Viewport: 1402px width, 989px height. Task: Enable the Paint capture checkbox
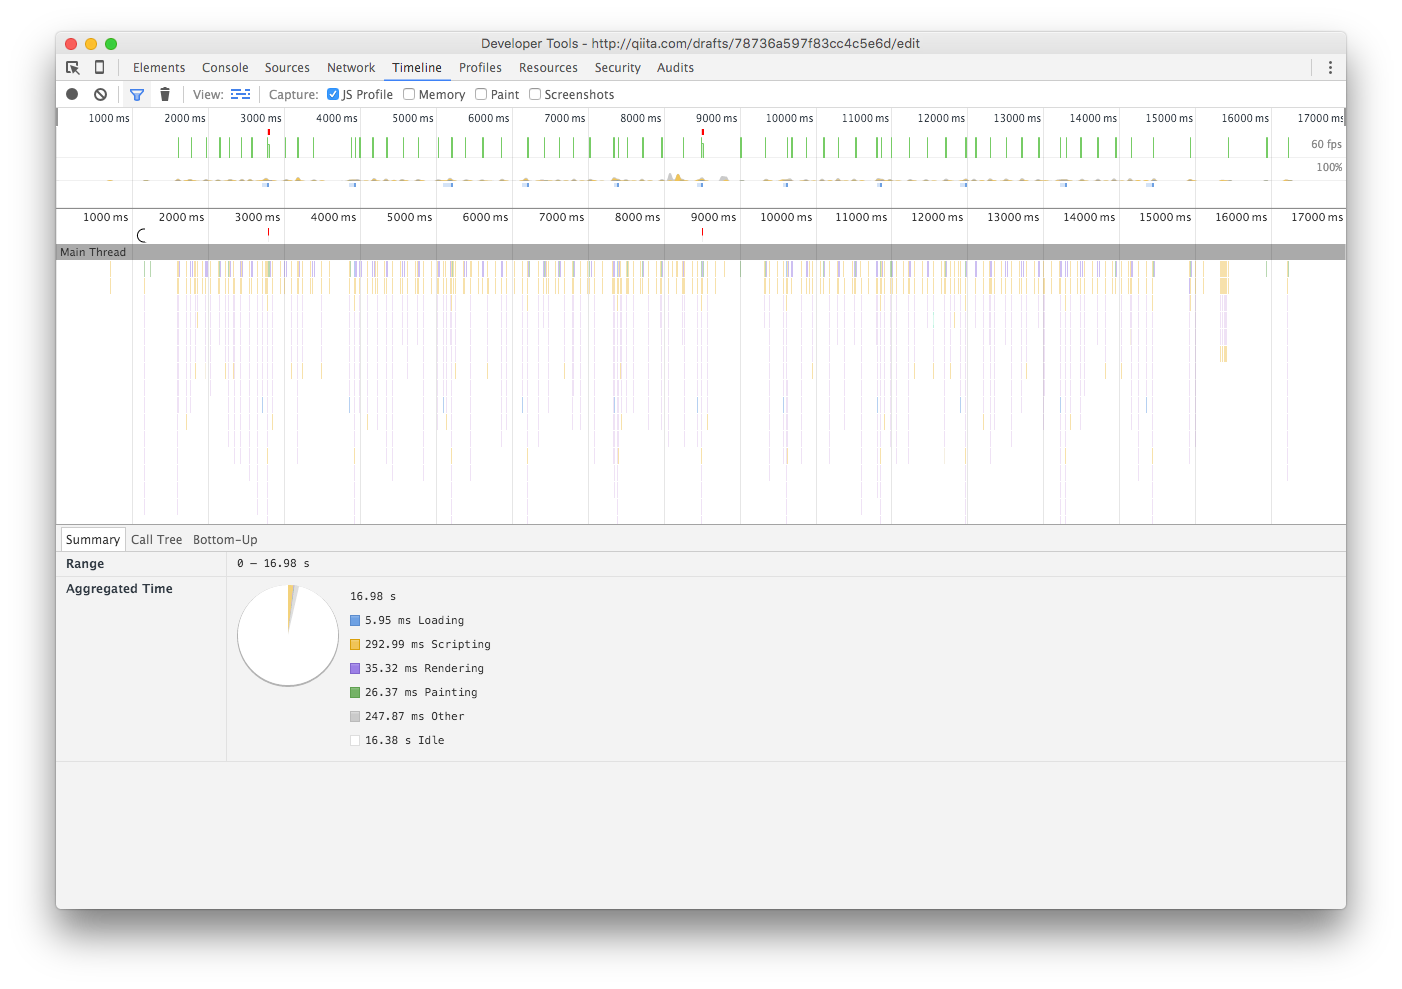coord(481,93)
